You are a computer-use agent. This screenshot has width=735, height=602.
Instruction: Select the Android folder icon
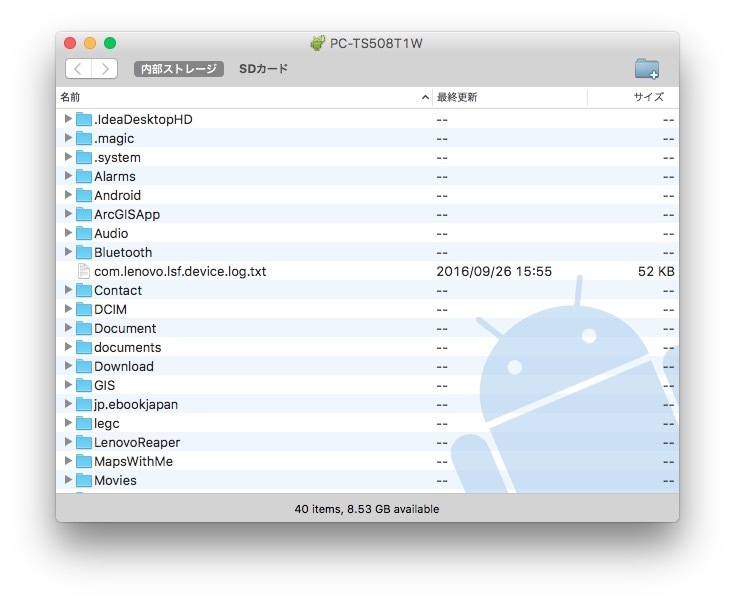coord(84,195)
